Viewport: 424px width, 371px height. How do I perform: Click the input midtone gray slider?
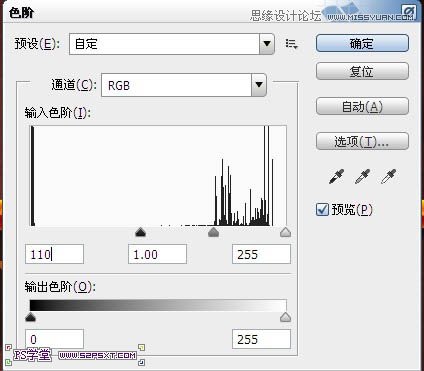tap(213, 232)
